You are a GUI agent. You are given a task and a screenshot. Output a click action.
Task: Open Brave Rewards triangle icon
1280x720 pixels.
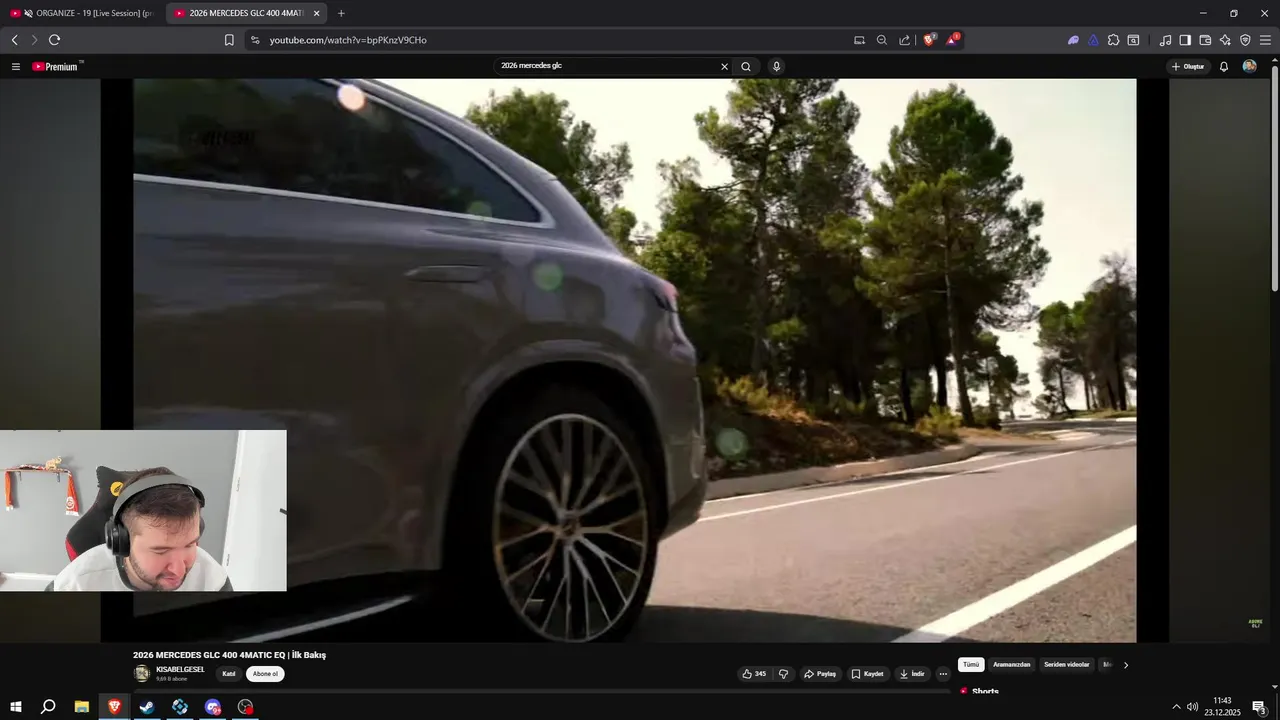point(953,40)
